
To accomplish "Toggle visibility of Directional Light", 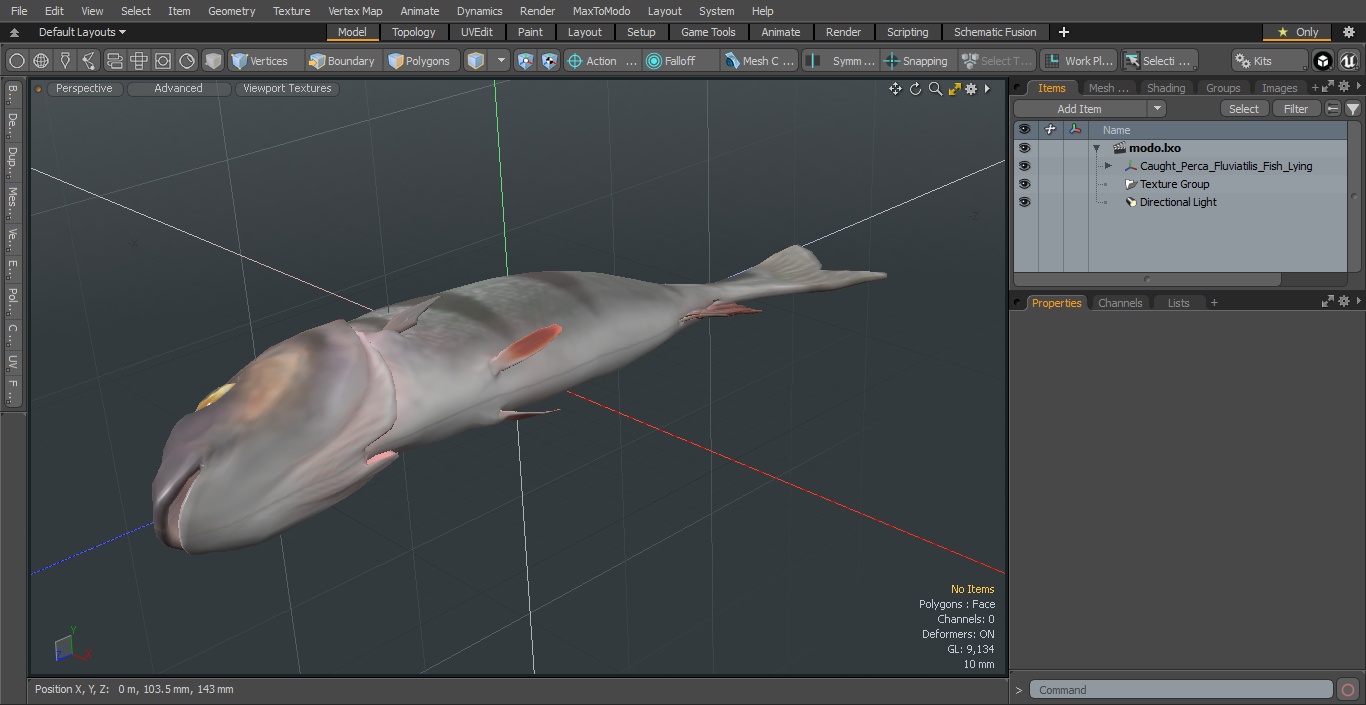I will [x=1024, y=202].
